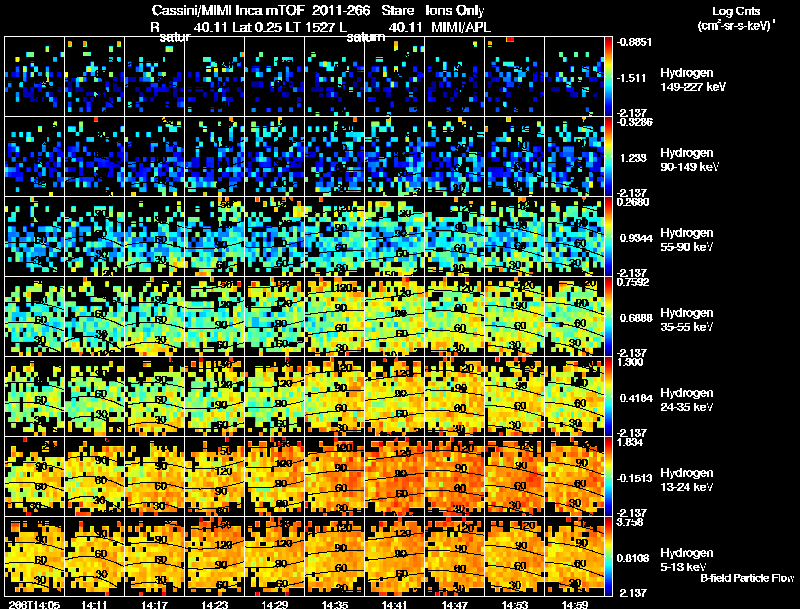Click the 14:17 time axis label
Image resolution: width=800 pixels, height=609 pixels.
point(155,604)
